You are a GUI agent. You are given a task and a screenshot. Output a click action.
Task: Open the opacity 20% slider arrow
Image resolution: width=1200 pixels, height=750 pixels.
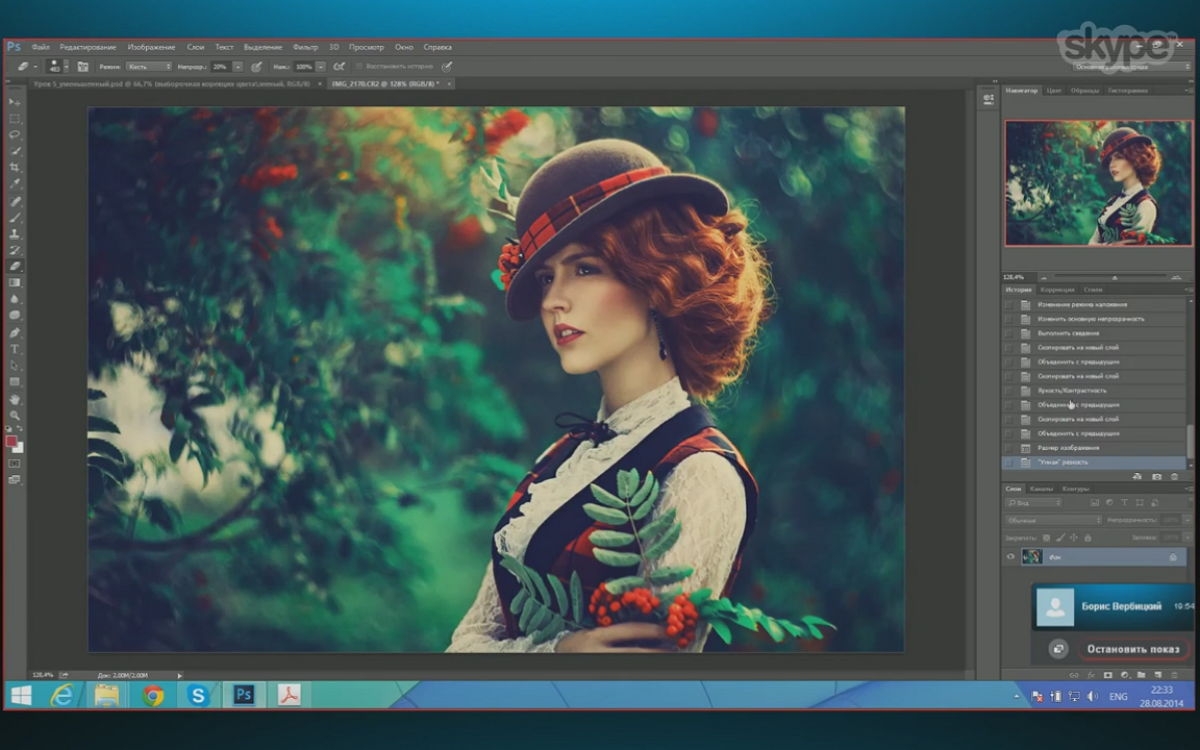pyautogui.click(x=238, y=66)
